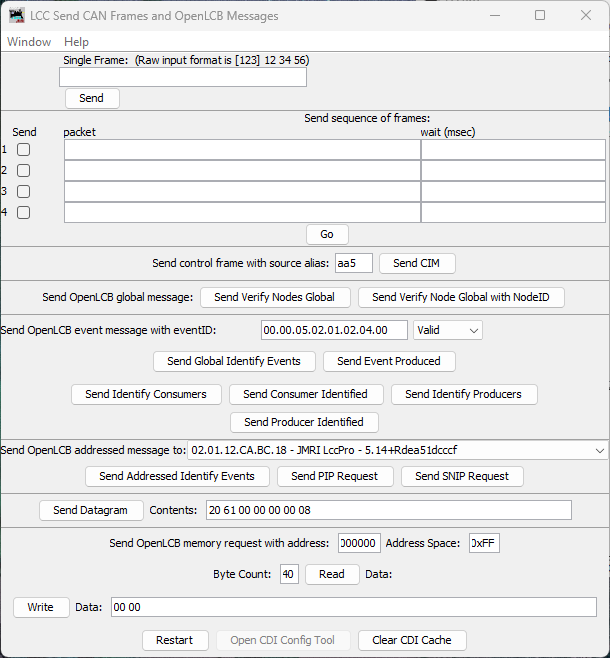Click Send Producer Identified
This screenshot has height=658, width=610.
[x=304, y=422]
